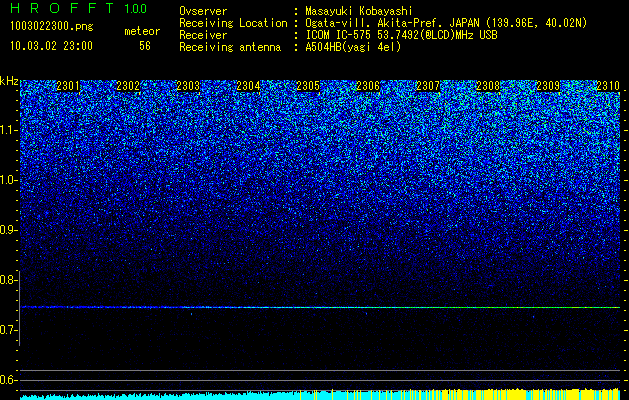Click the 2305 time marker
Image resolution: width=629 pixels, height=400 pixels.
coord(308,86)
